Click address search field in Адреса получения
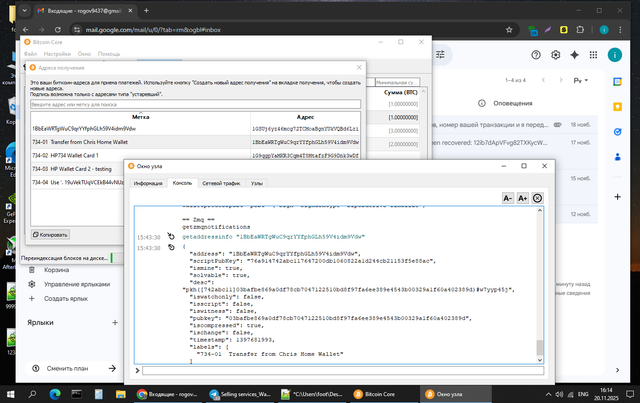Screen dimensions: 640x403 pyautogui.click(x=196, y=105)
